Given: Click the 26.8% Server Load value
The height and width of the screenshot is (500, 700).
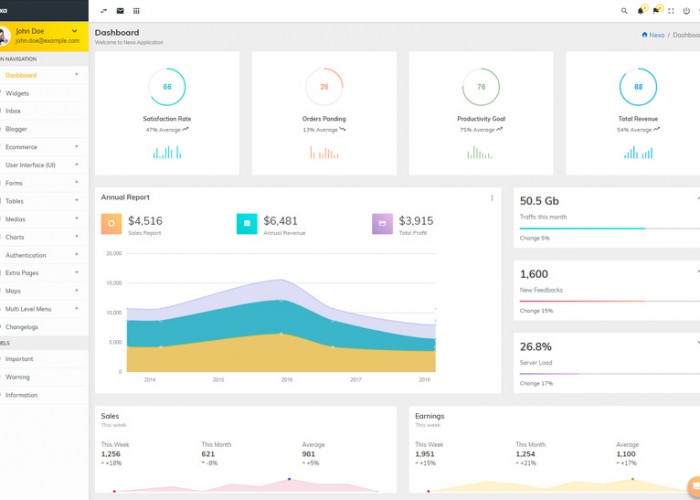Looking at the screenshot, I should (536, 346).
